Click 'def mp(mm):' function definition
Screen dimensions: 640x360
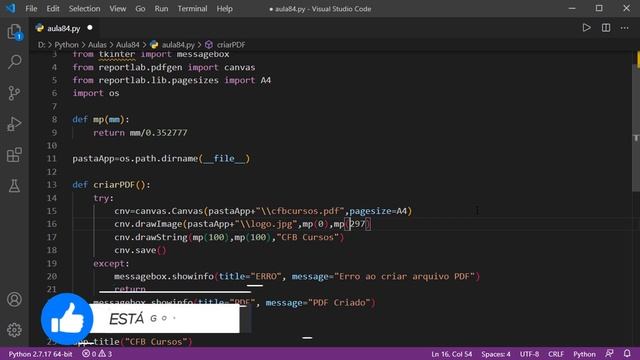[101, 119]
